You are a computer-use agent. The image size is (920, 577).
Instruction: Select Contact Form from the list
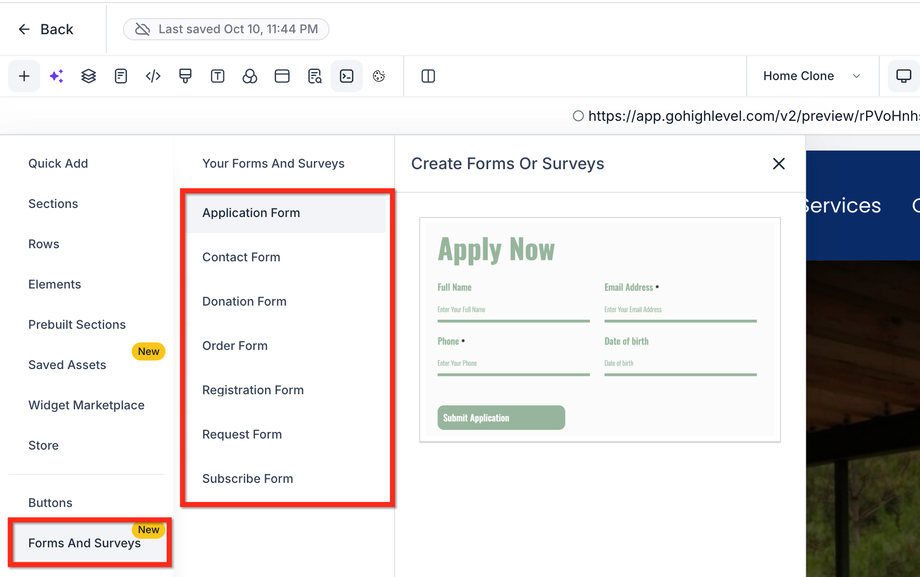pos(241,257)
